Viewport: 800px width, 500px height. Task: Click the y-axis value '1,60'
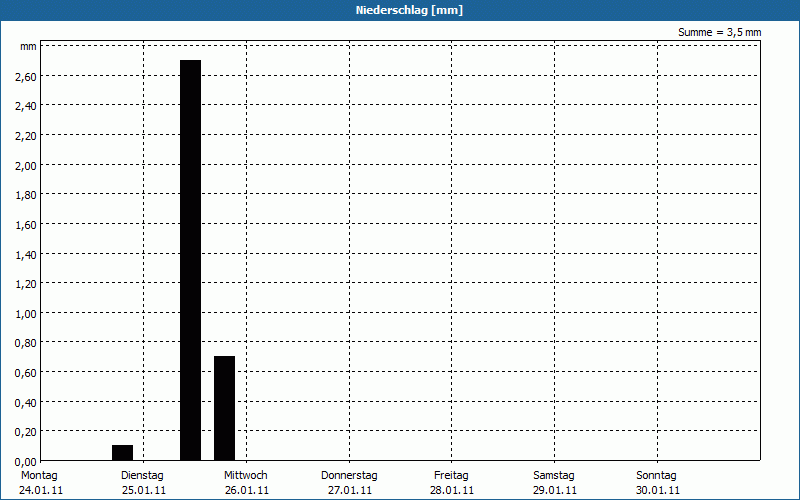(26, 224)
